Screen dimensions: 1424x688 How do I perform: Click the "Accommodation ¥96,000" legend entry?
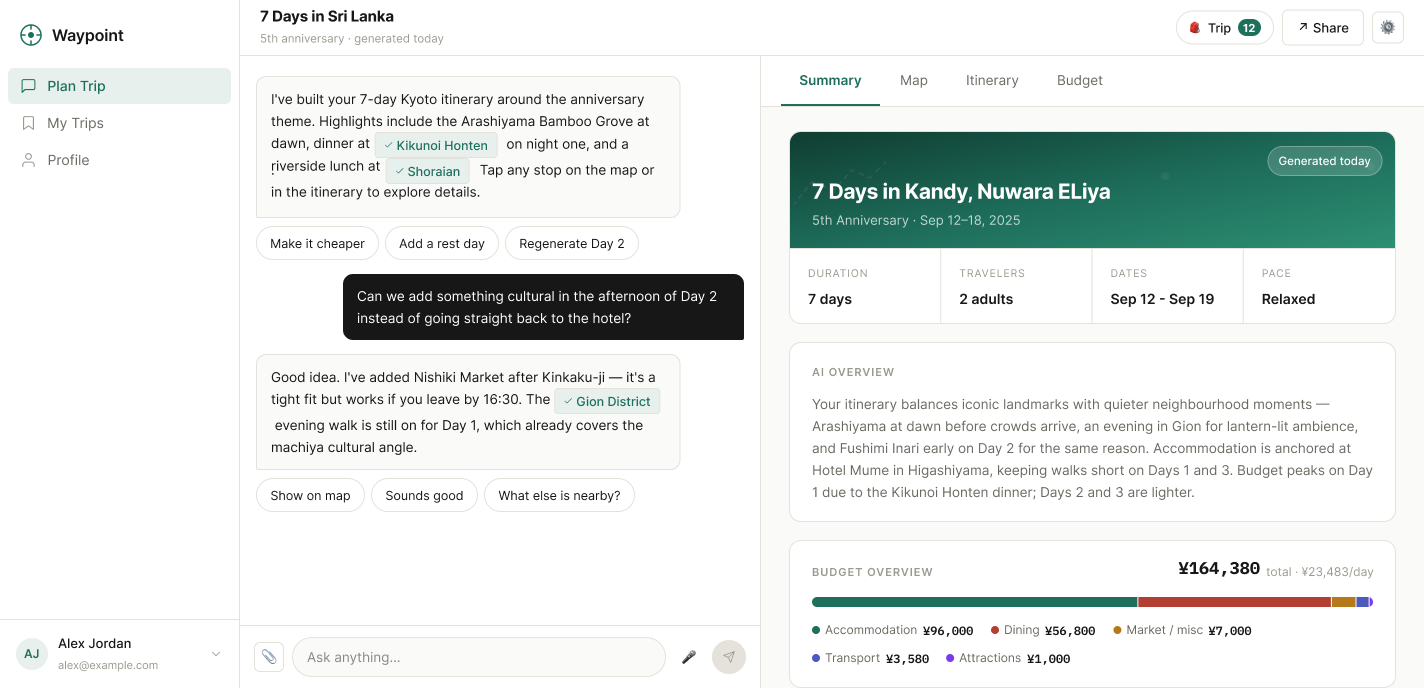[893, 631]
